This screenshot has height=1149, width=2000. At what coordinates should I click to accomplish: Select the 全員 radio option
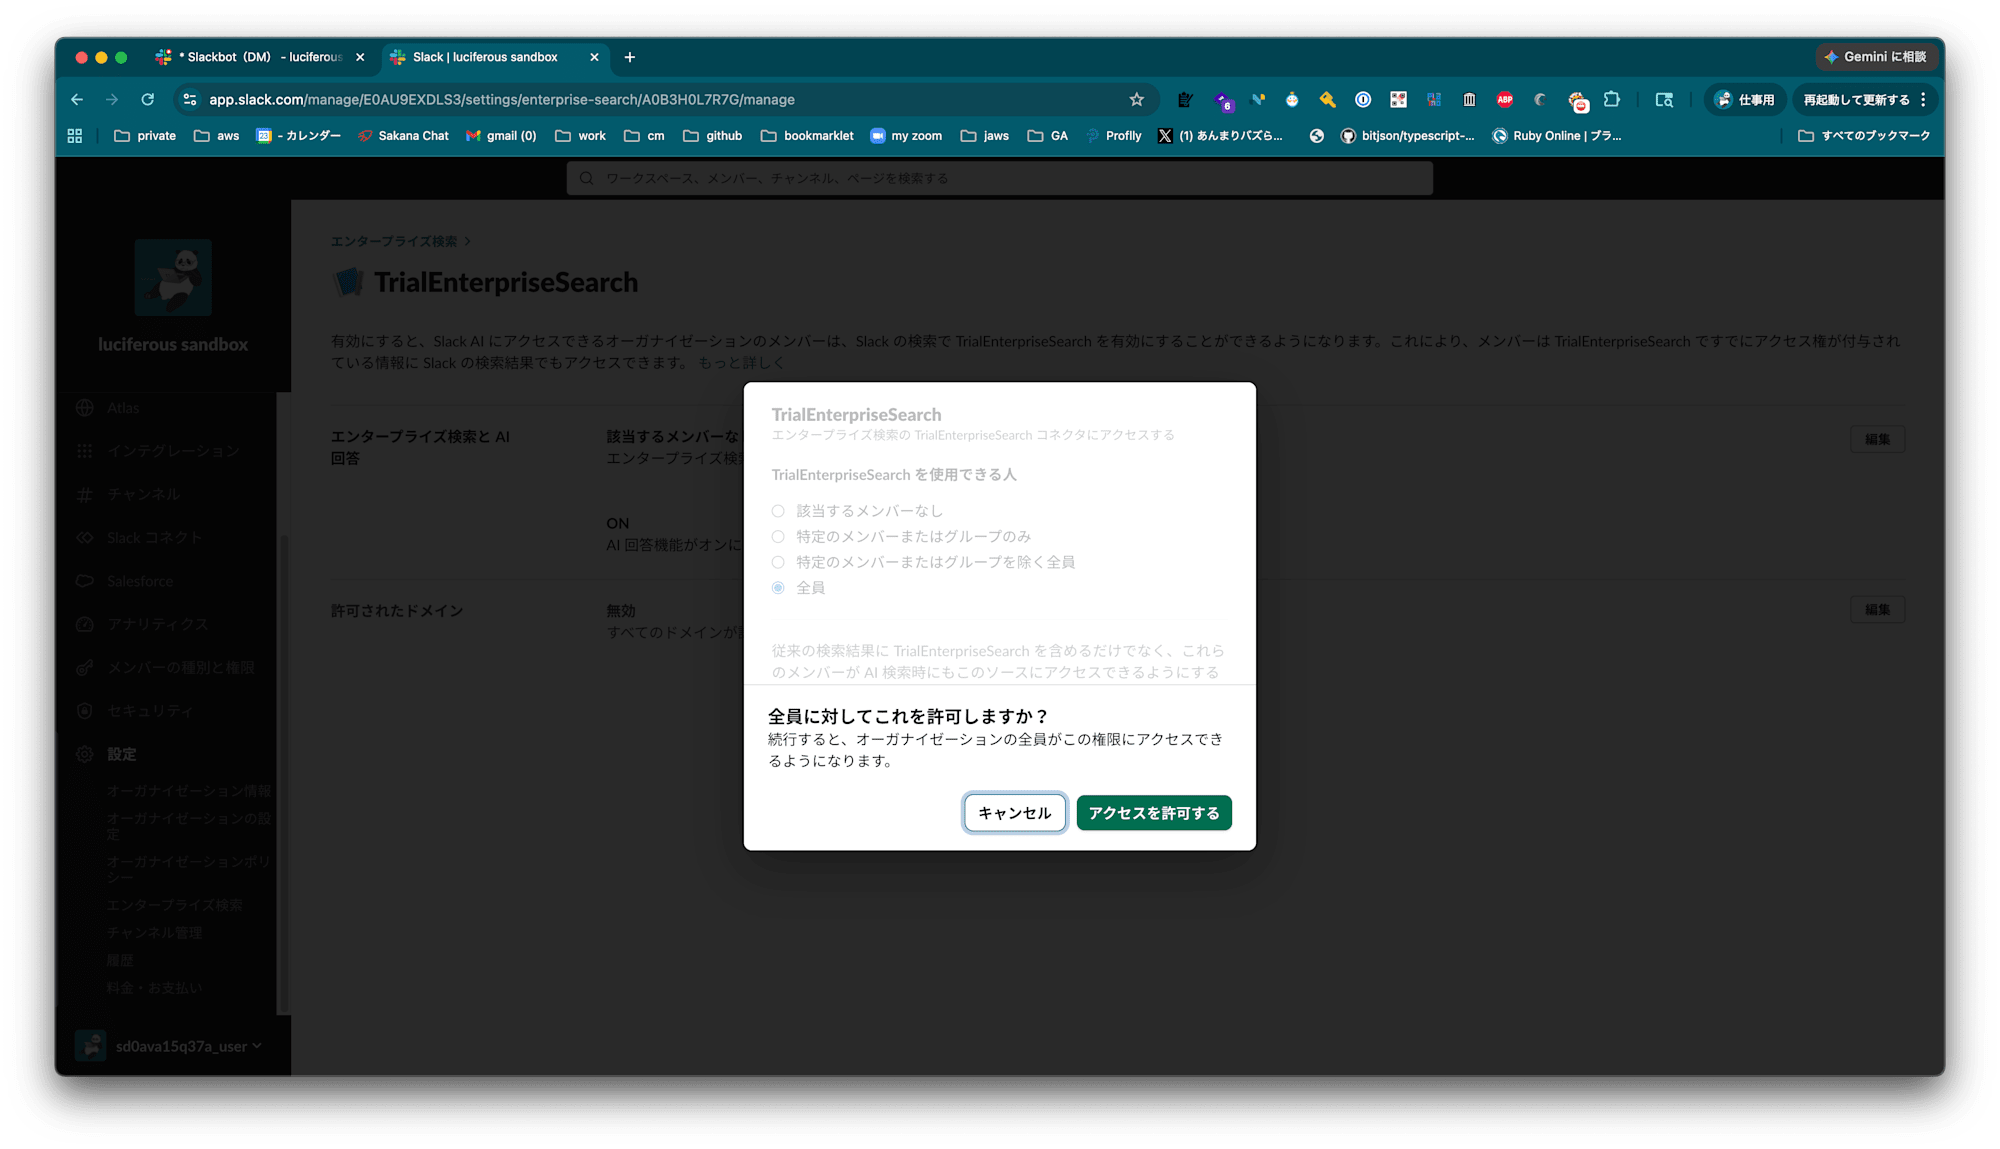pos(778,588)
